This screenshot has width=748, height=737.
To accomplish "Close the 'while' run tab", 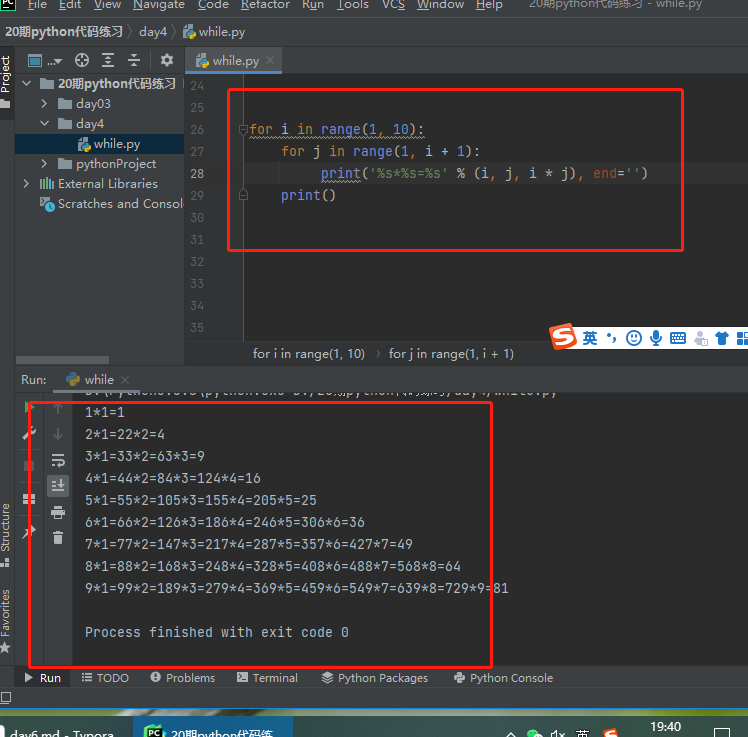I will (x=125, y=380).
